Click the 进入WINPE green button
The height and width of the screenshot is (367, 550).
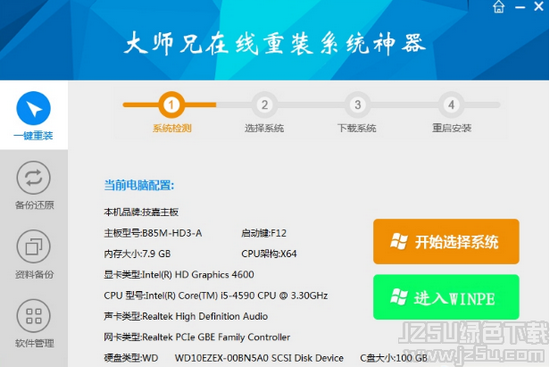click(x=446, y=297)
